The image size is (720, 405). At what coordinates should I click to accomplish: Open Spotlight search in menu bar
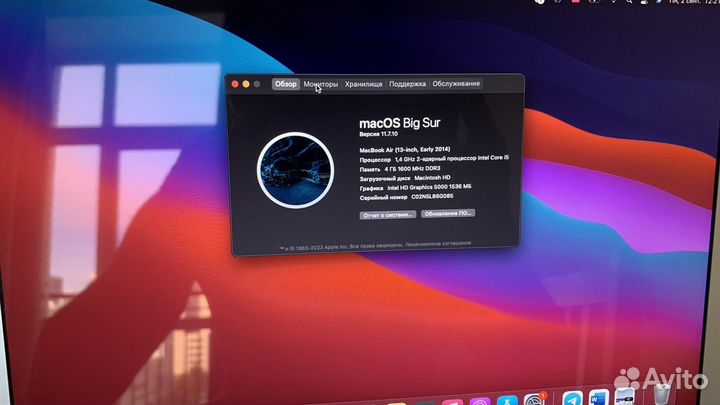click(629, 2)
